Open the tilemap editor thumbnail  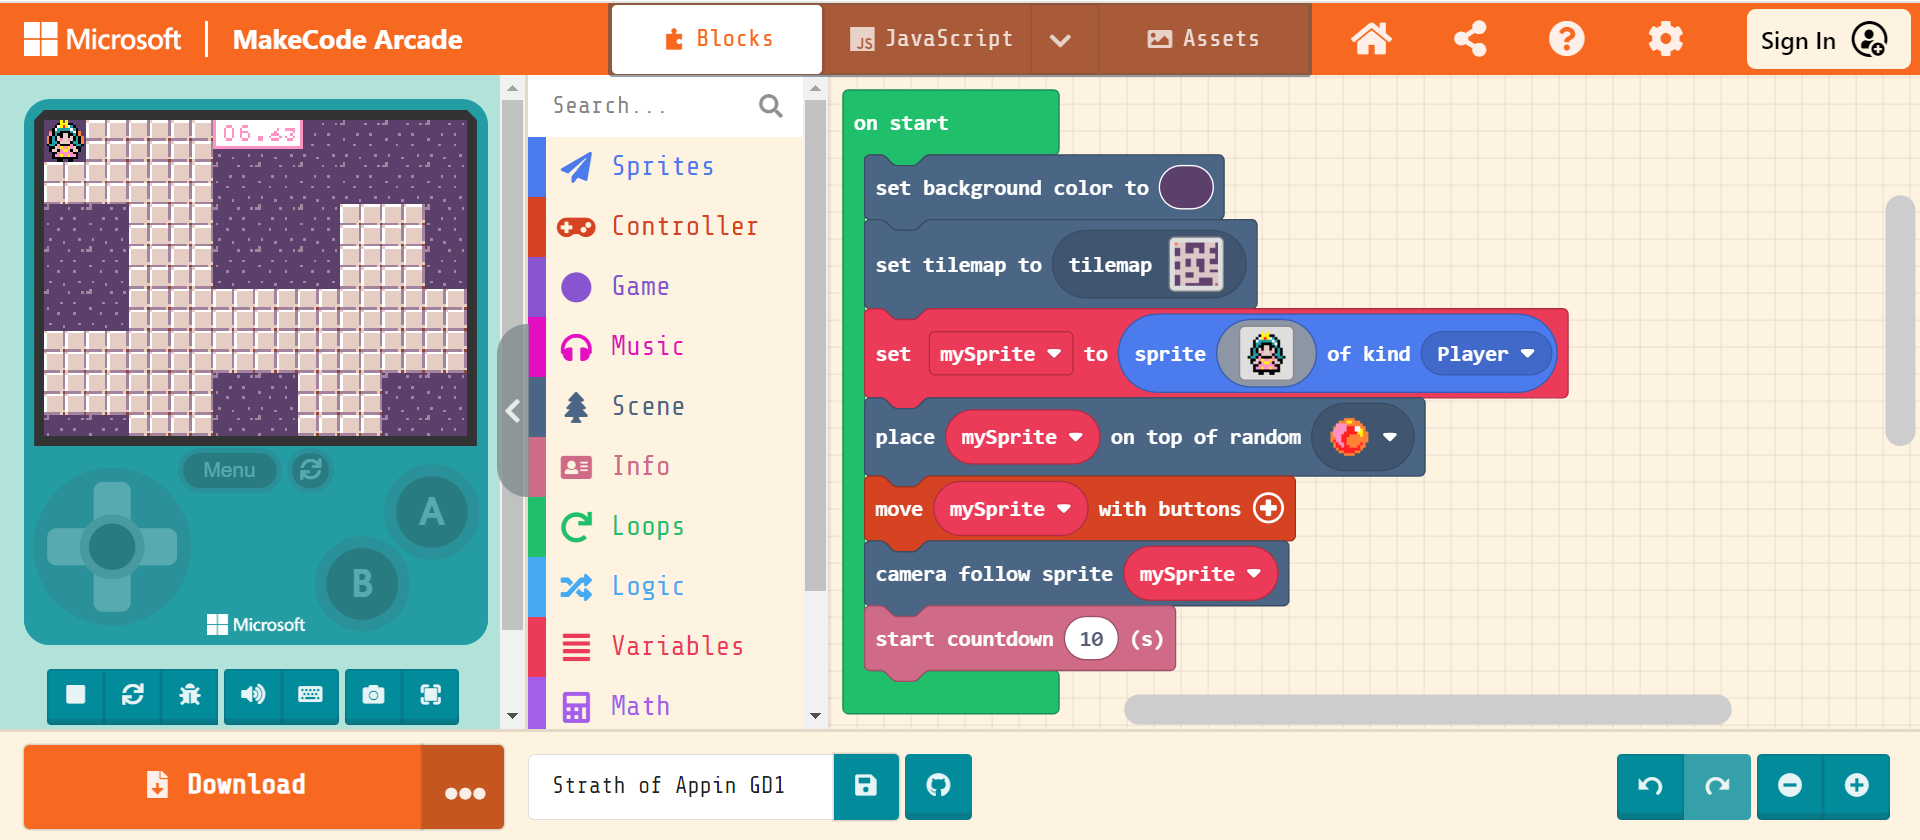pyautogui.click(x=1196, y=264)
